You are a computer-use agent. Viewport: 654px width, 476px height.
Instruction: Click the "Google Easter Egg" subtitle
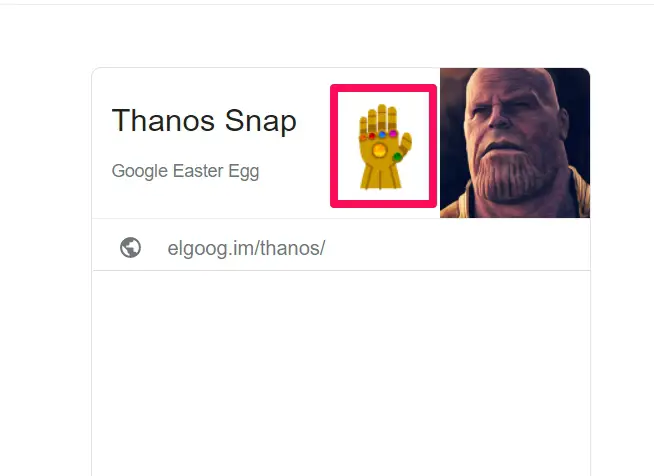tap(186, 171)
